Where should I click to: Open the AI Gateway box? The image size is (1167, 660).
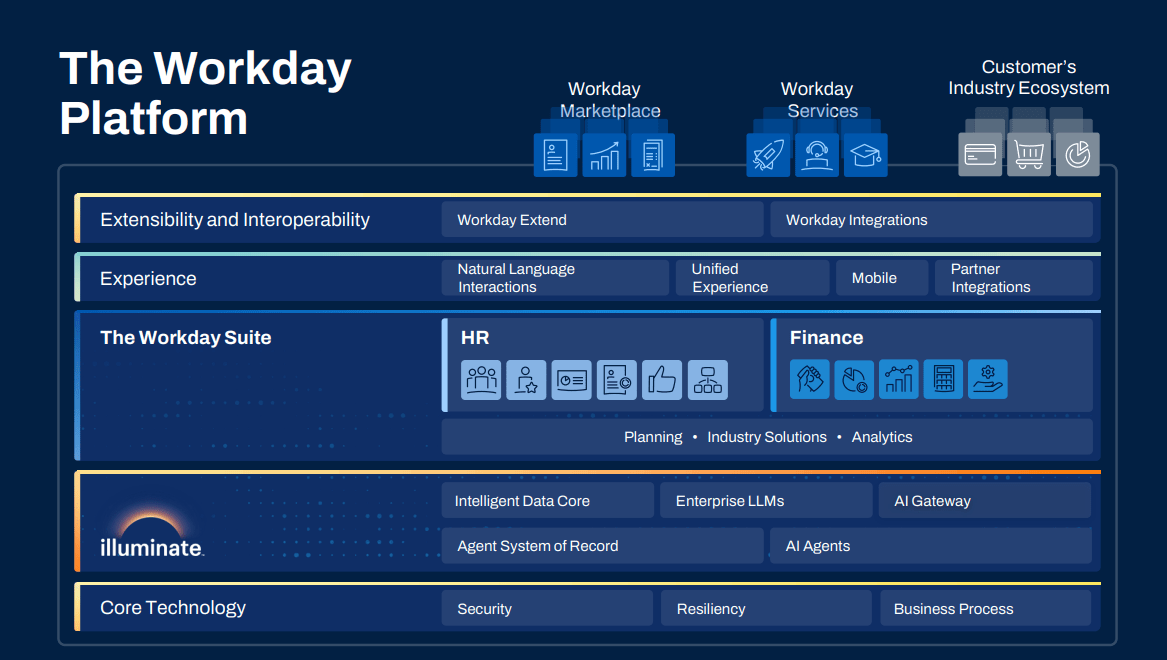coord(984,500)
